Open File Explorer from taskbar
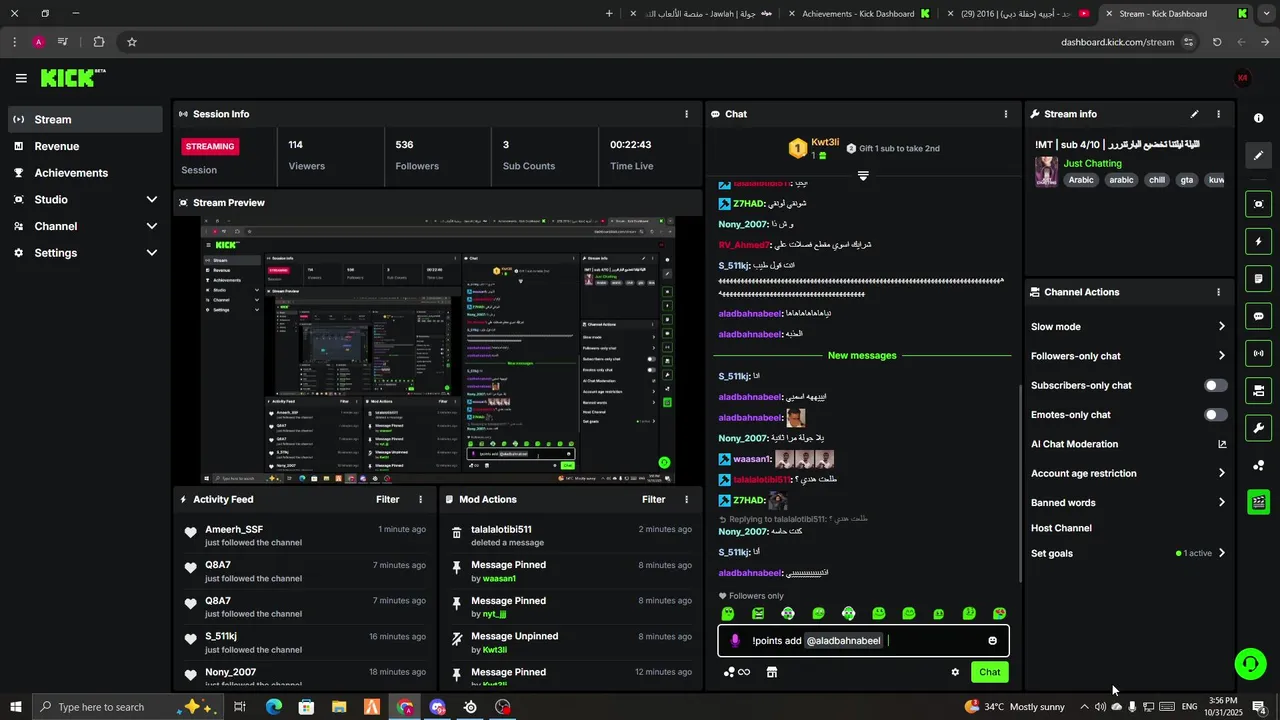The width and height of the screenshot is (1280, 720). (339, 707)
